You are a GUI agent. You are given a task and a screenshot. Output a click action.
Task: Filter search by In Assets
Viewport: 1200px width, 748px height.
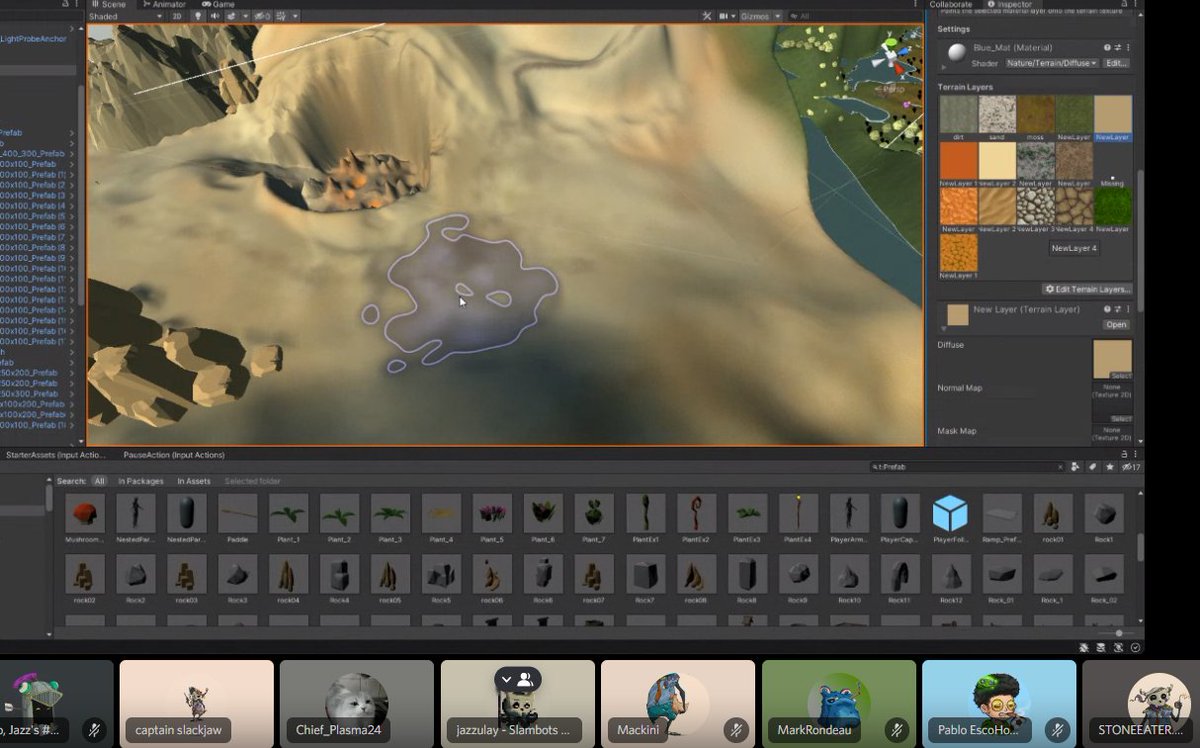[x=194, y=481]
